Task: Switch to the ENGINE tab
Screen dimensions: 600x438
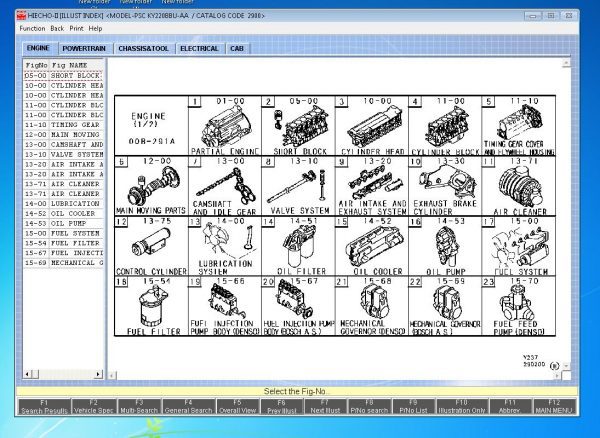Action: pyautogui.click(x=38, y=48)
